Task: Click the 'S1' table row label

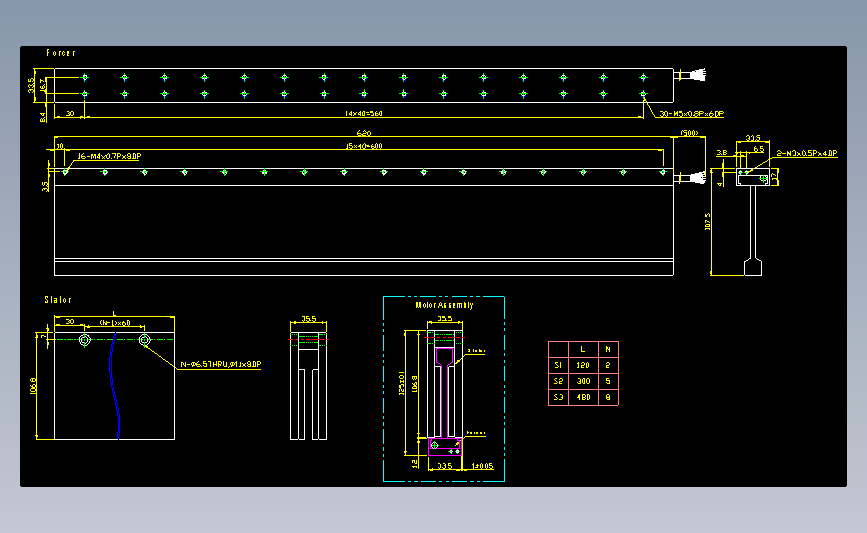Action: pos(558,365)
